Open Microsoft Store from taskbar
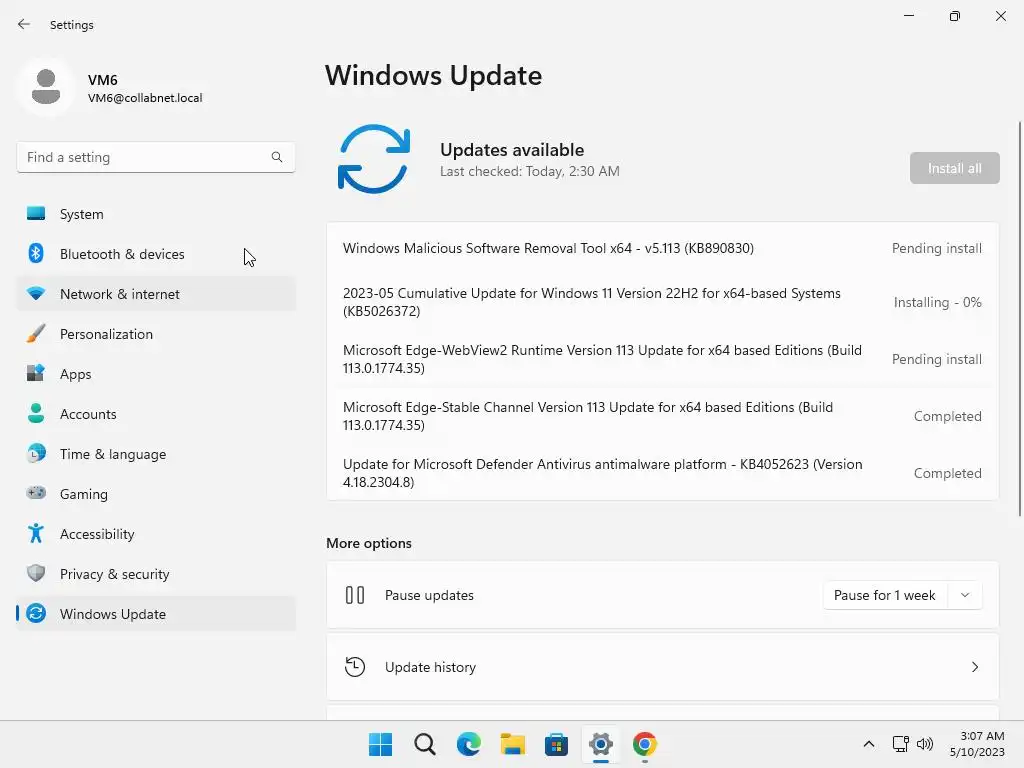The image size is (1024, 768). click(556, 744)
